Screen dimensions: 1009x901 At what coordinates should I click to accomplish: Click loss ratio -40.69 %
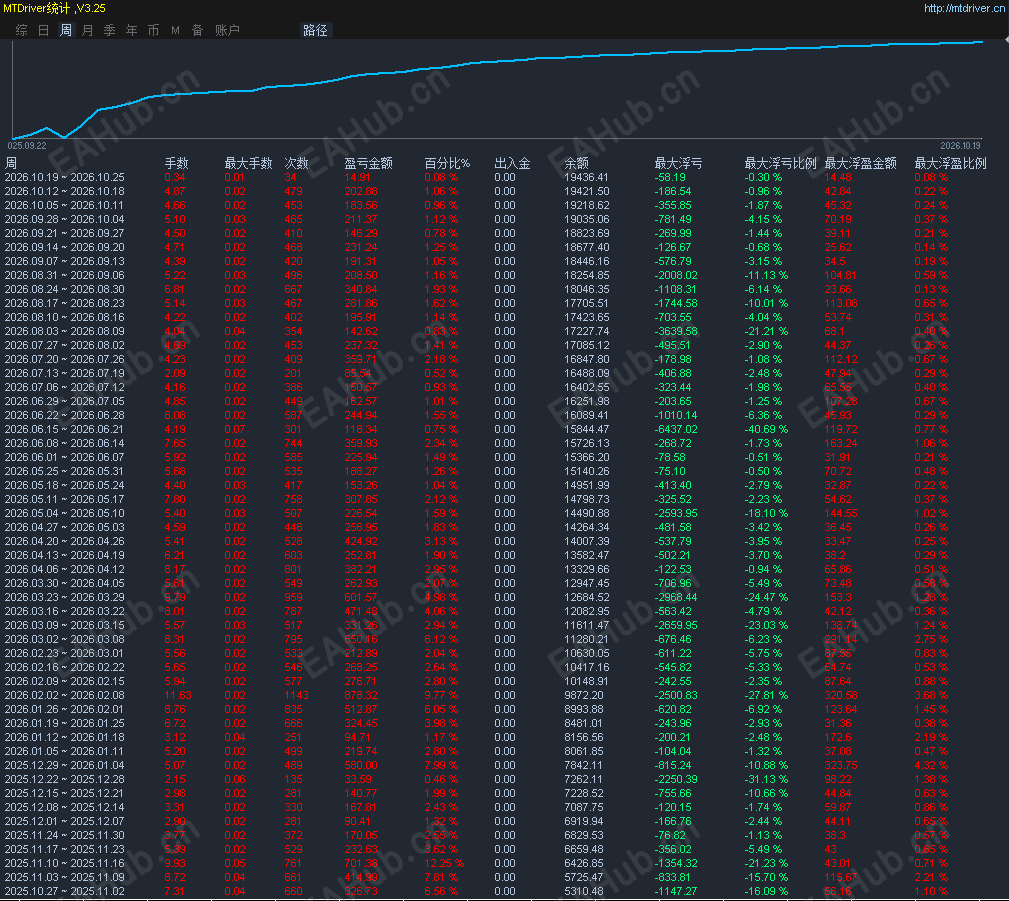click(x=766, y=429)
